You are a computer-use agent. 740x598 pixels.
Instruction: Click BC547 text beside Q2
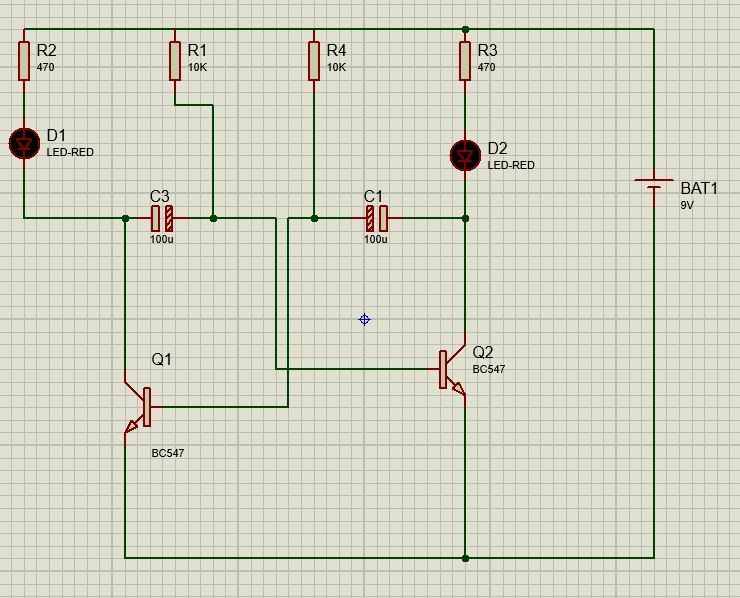click(489, 369)
